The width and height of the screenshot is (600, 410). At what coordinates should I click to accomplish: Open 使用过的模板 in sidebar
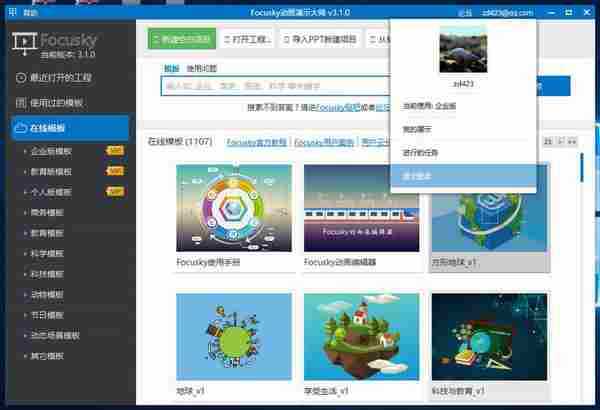click(x=56, y=103)
